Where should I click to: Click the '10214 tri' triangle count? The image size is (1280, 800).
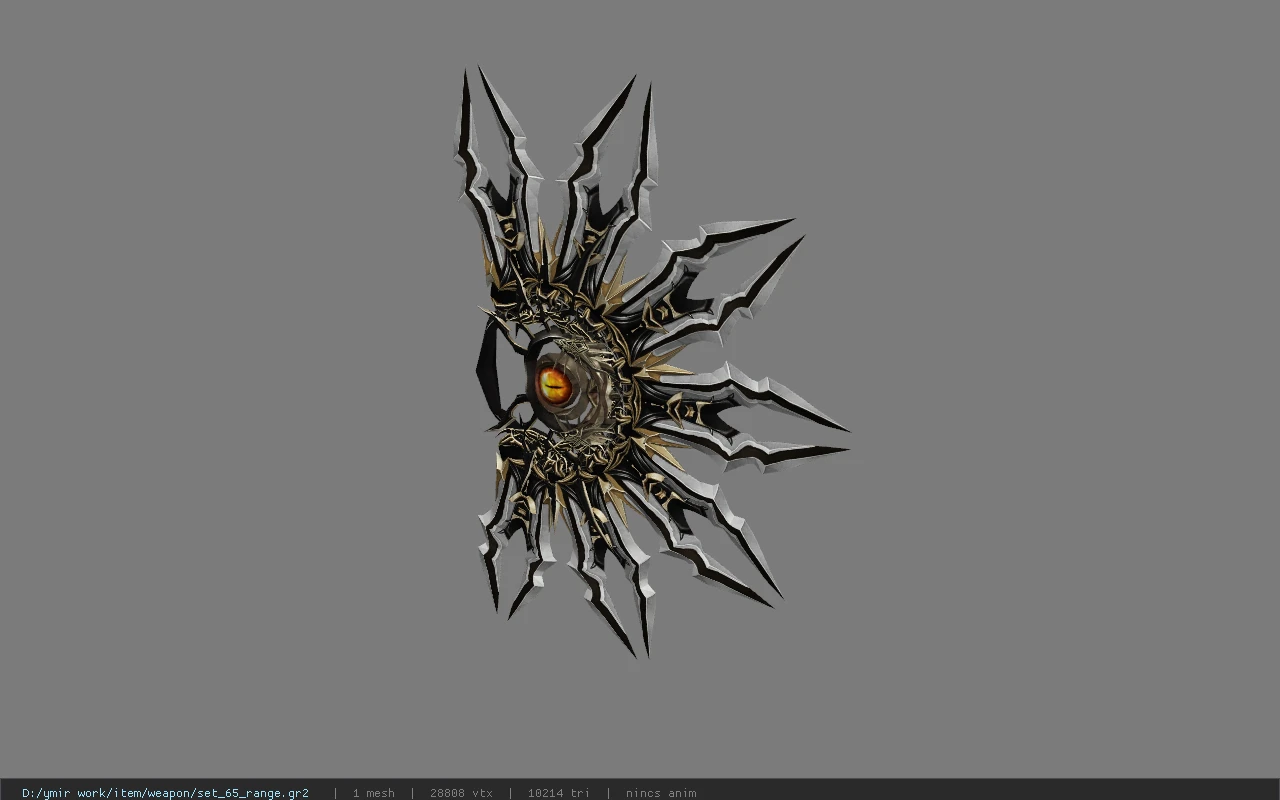point(558,793)
